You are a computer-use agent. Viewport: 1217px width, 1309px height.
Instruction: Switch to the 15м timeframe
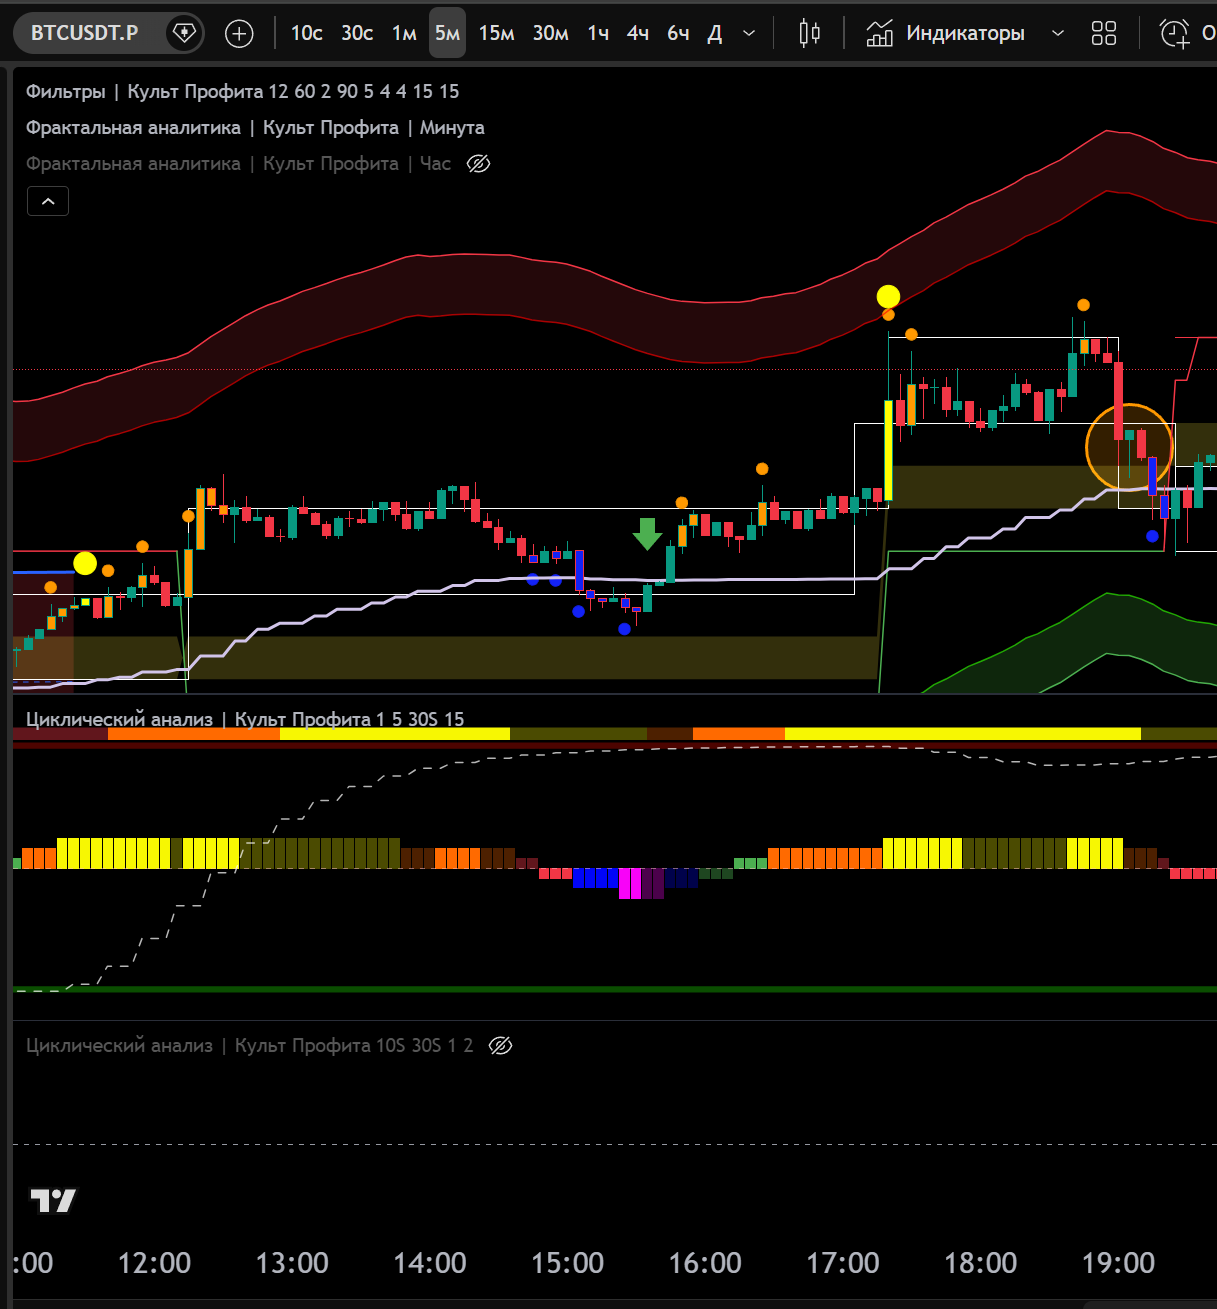tap(496, 34)
